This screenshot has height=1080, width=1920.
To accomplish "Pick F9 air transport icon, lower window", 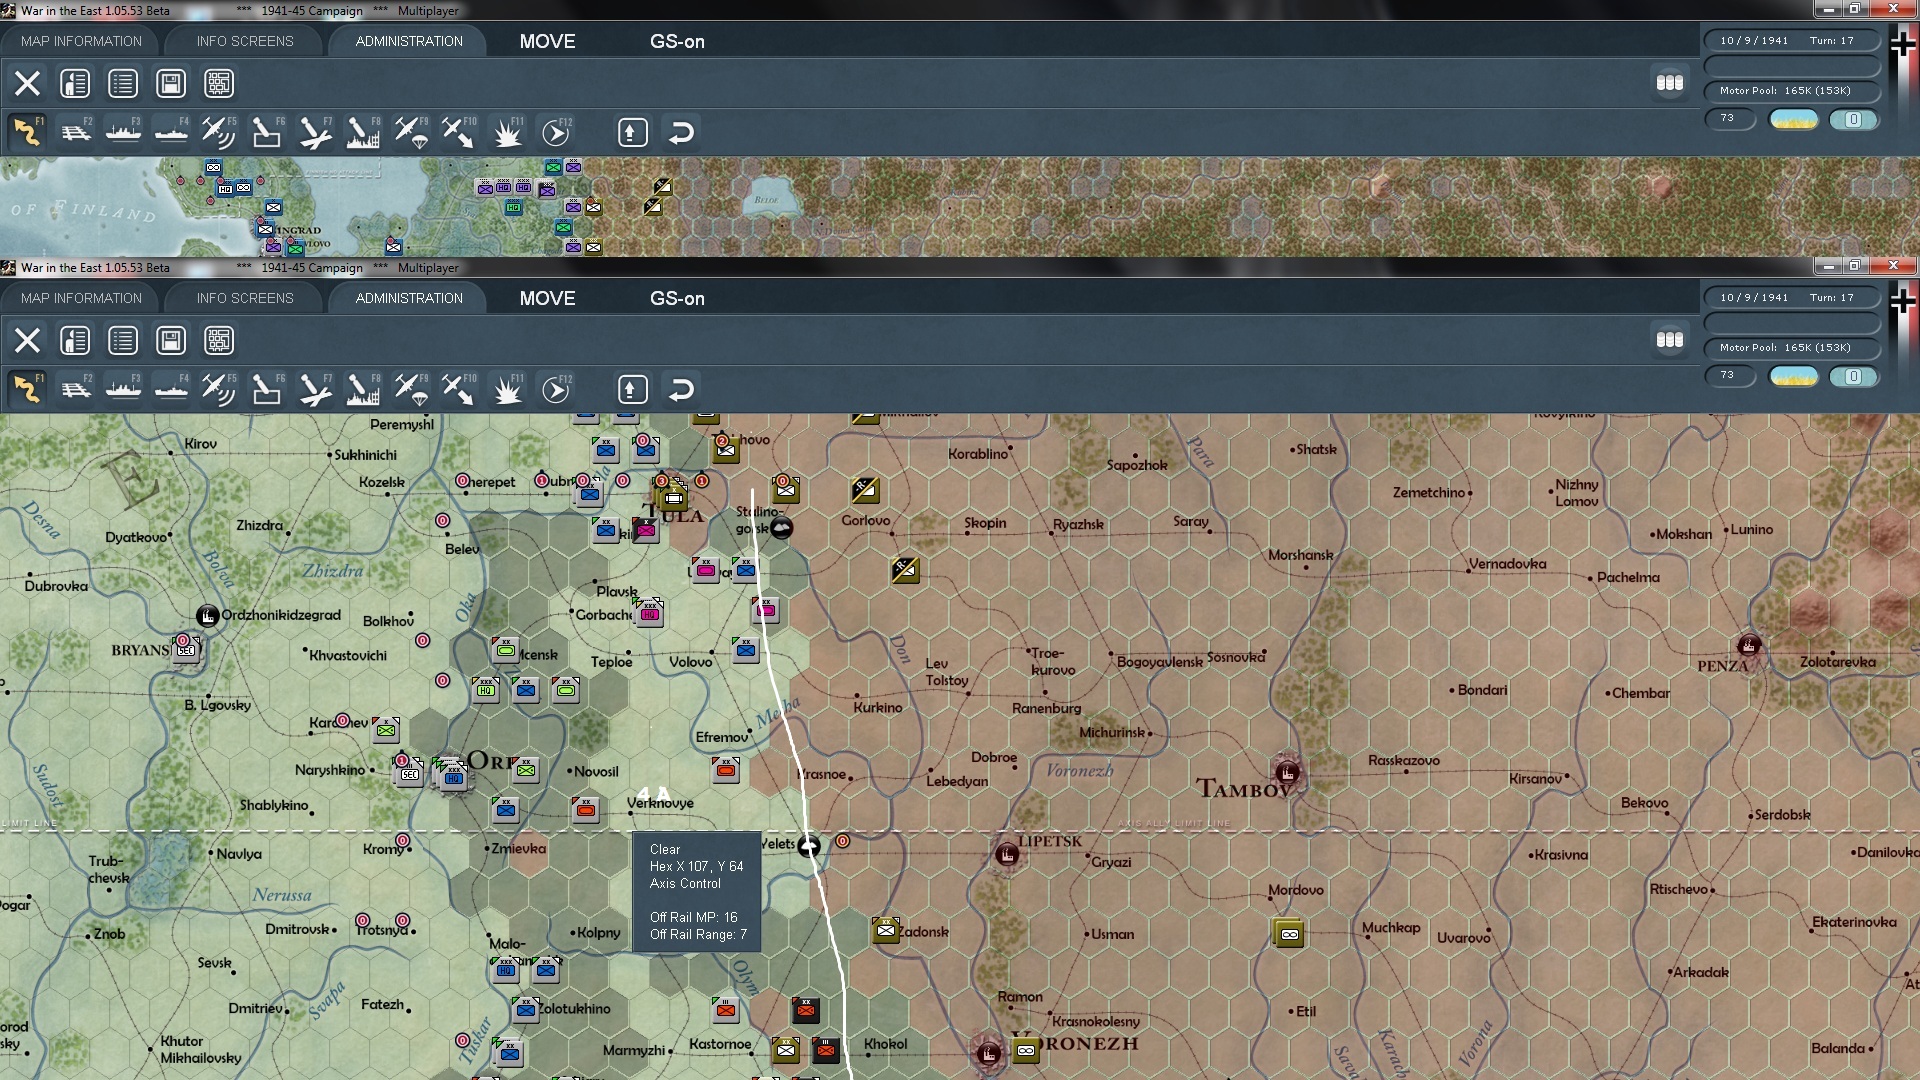I will point(411,389).
